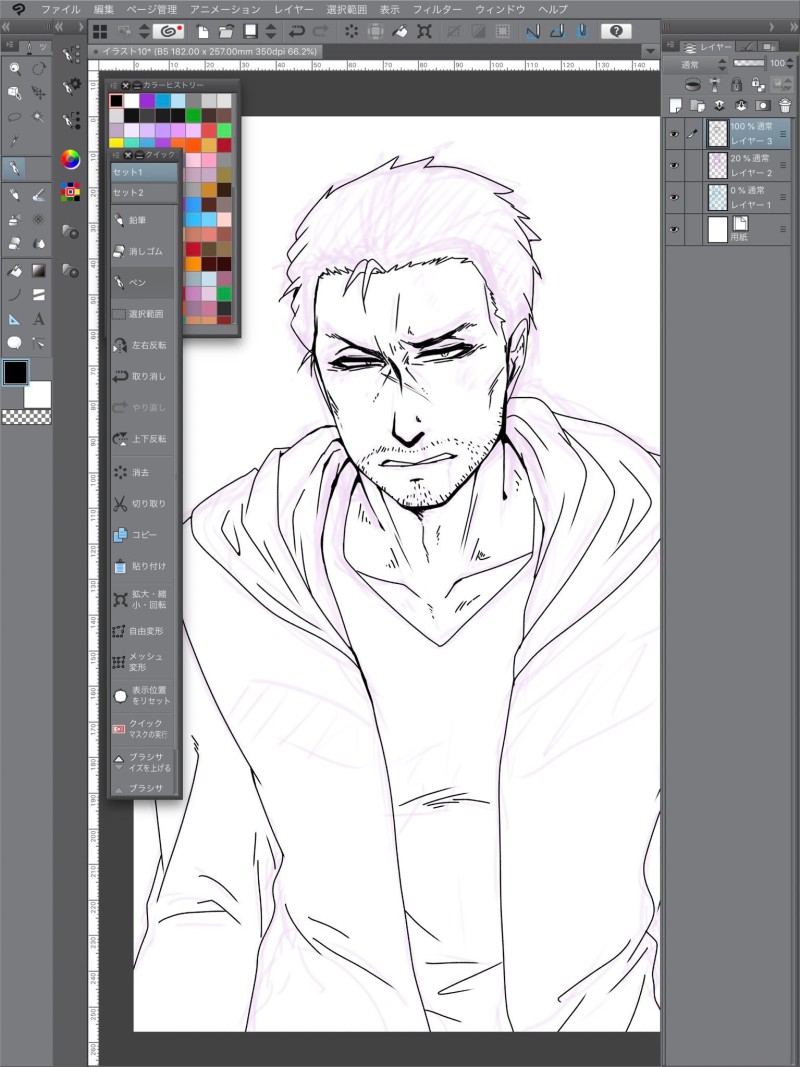The height and width of the screenshot is (1067, 800).
Task: Click 消しゴム in Quick Access
Action: pos(144,252)
